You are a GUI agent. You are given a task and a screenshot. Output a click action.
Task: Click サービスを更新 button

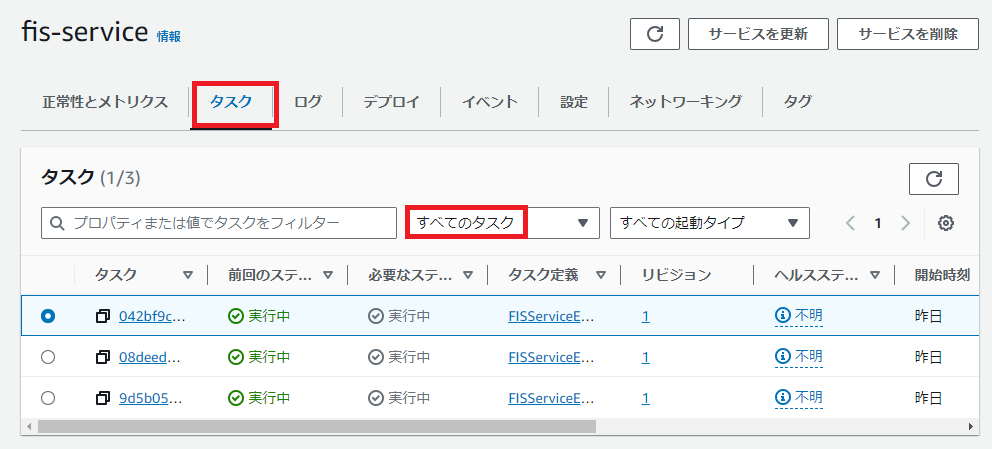pos(758,34)
